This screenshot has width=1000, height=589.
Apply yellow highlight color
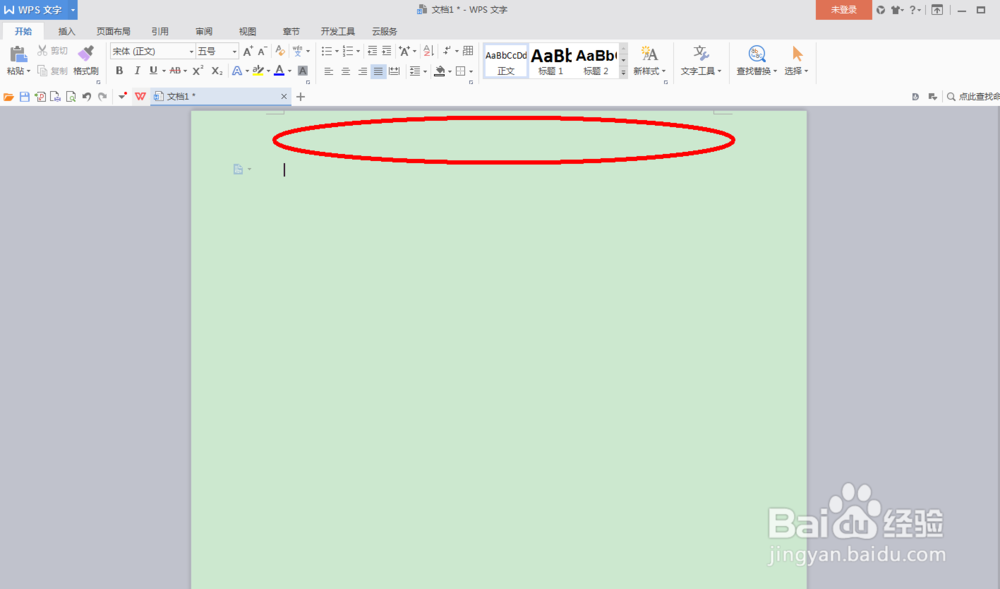(258, 71)
